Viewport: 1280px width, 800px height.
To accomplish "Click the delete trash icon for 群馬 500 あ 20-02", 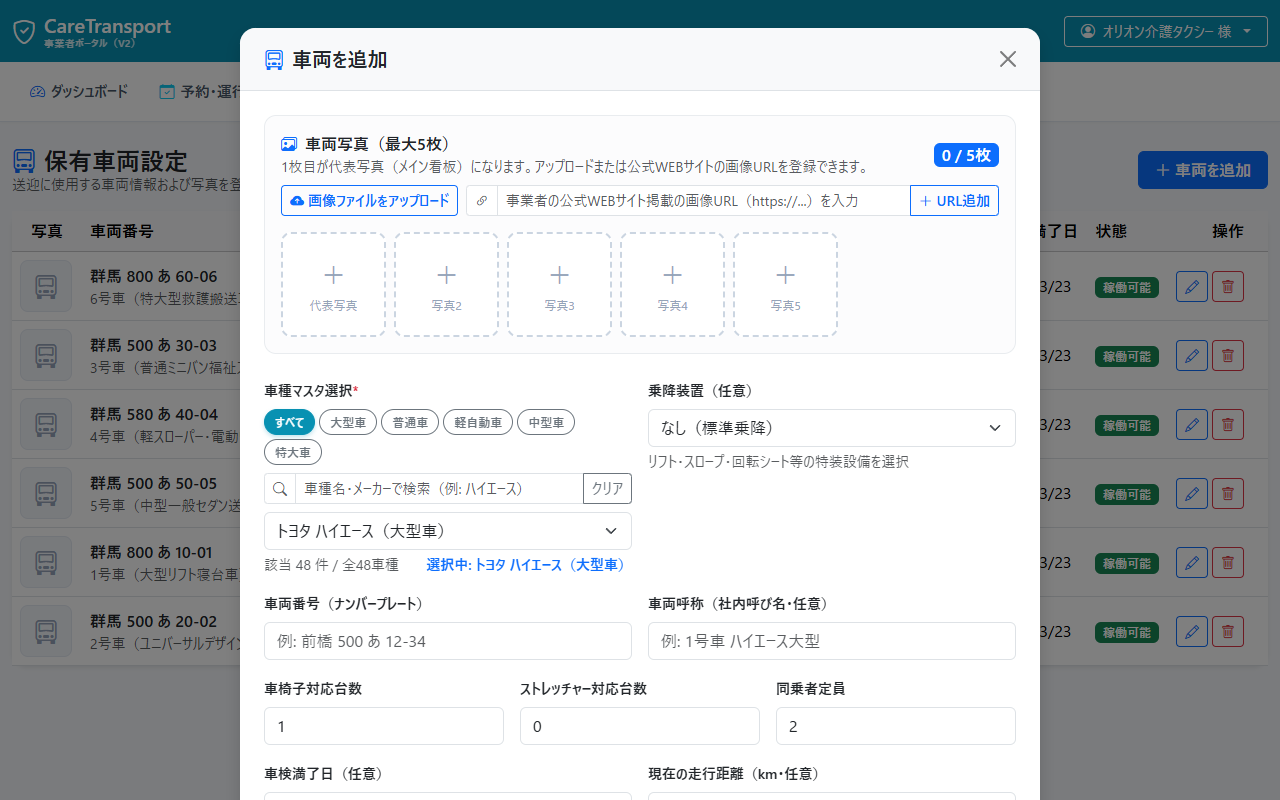I will (x=1228, y=632).
